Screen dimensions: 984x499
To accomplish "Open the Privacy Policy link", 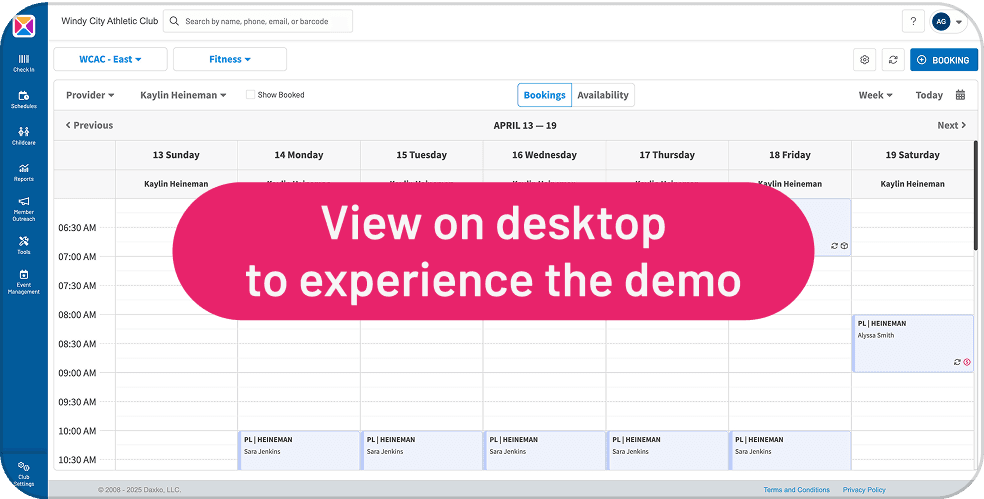I will click(x=864, y=490).
